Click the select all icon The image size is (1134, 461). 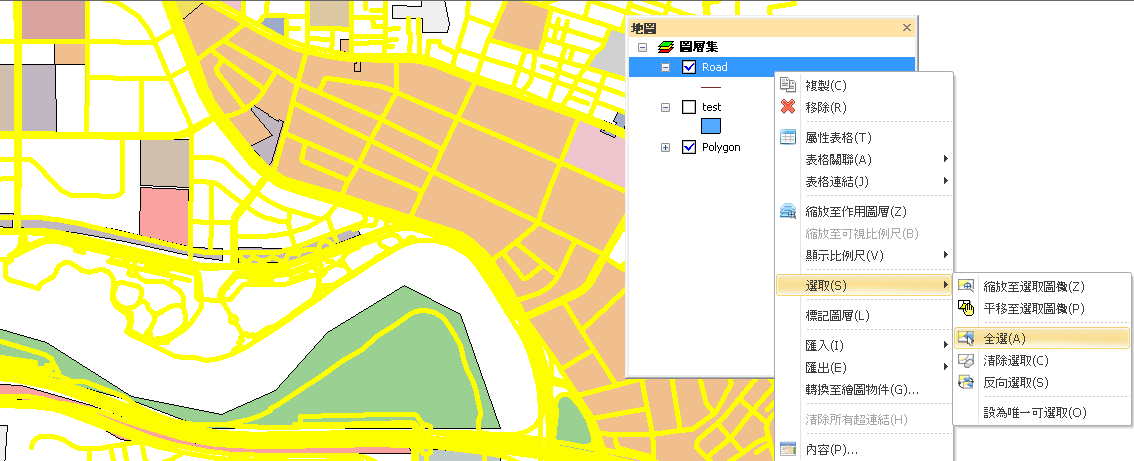(965, 338)
